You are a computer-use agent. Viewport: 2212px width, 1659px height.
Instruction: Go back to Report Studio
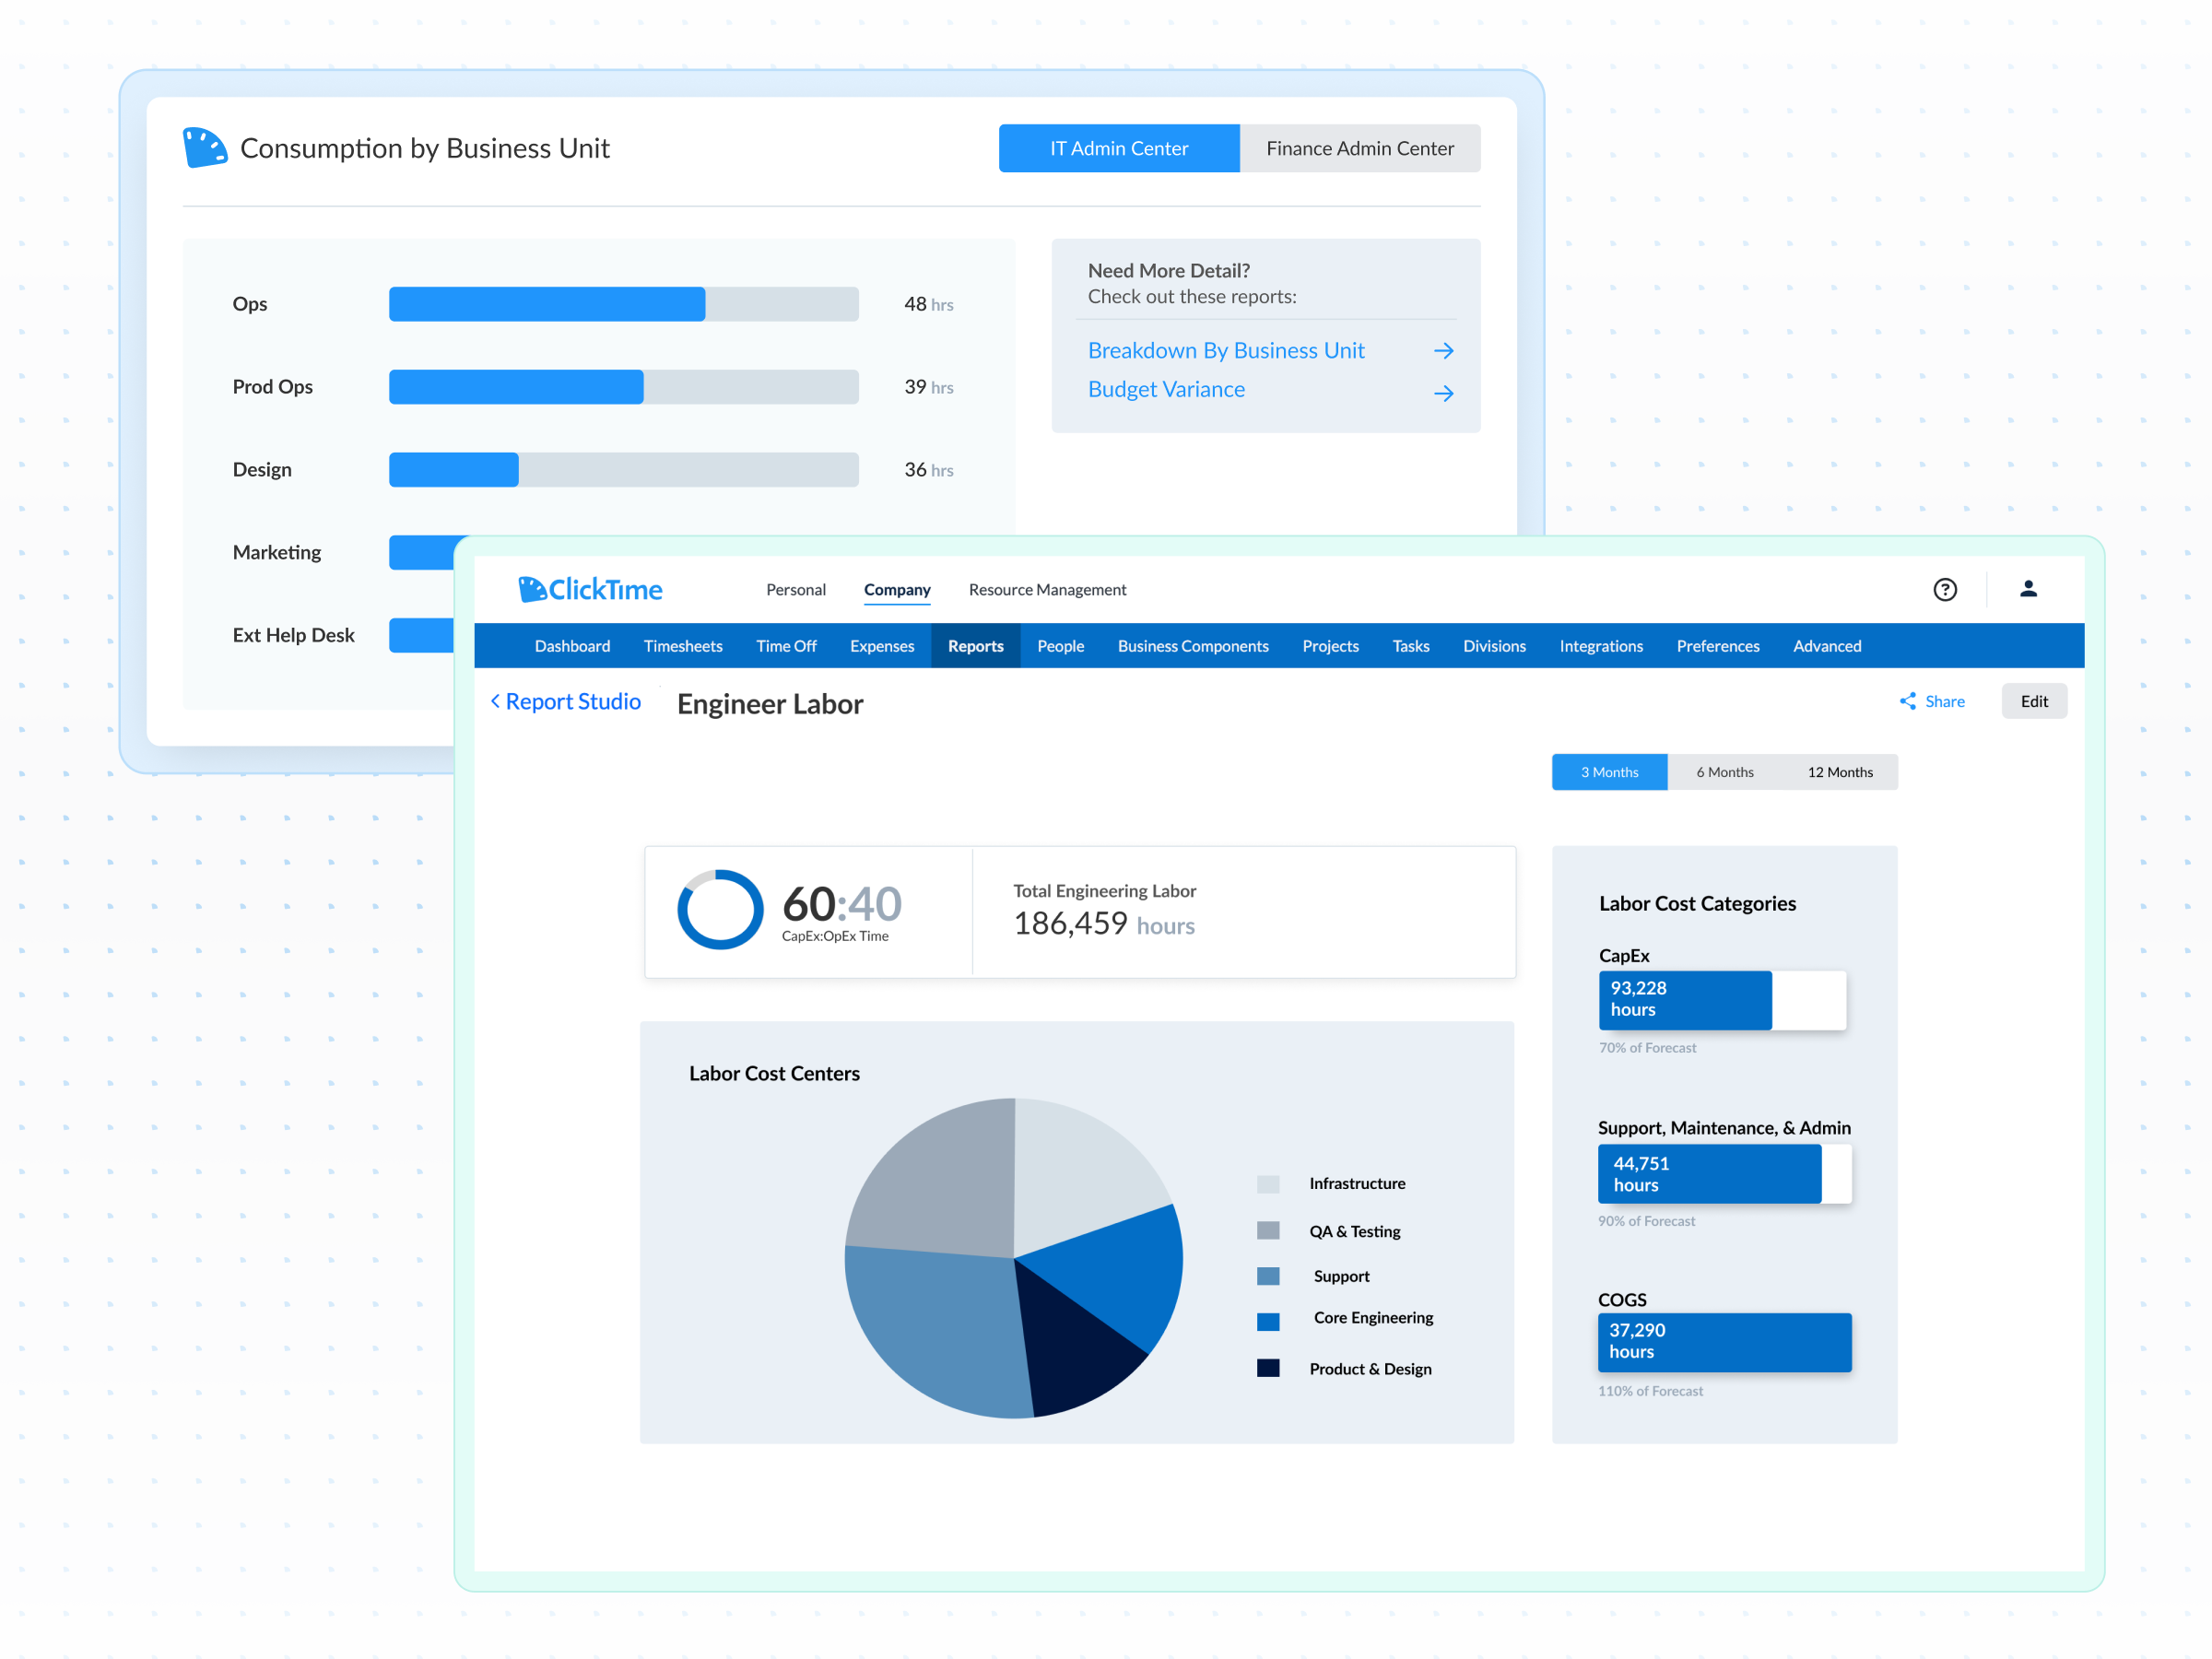coord(566,702)
